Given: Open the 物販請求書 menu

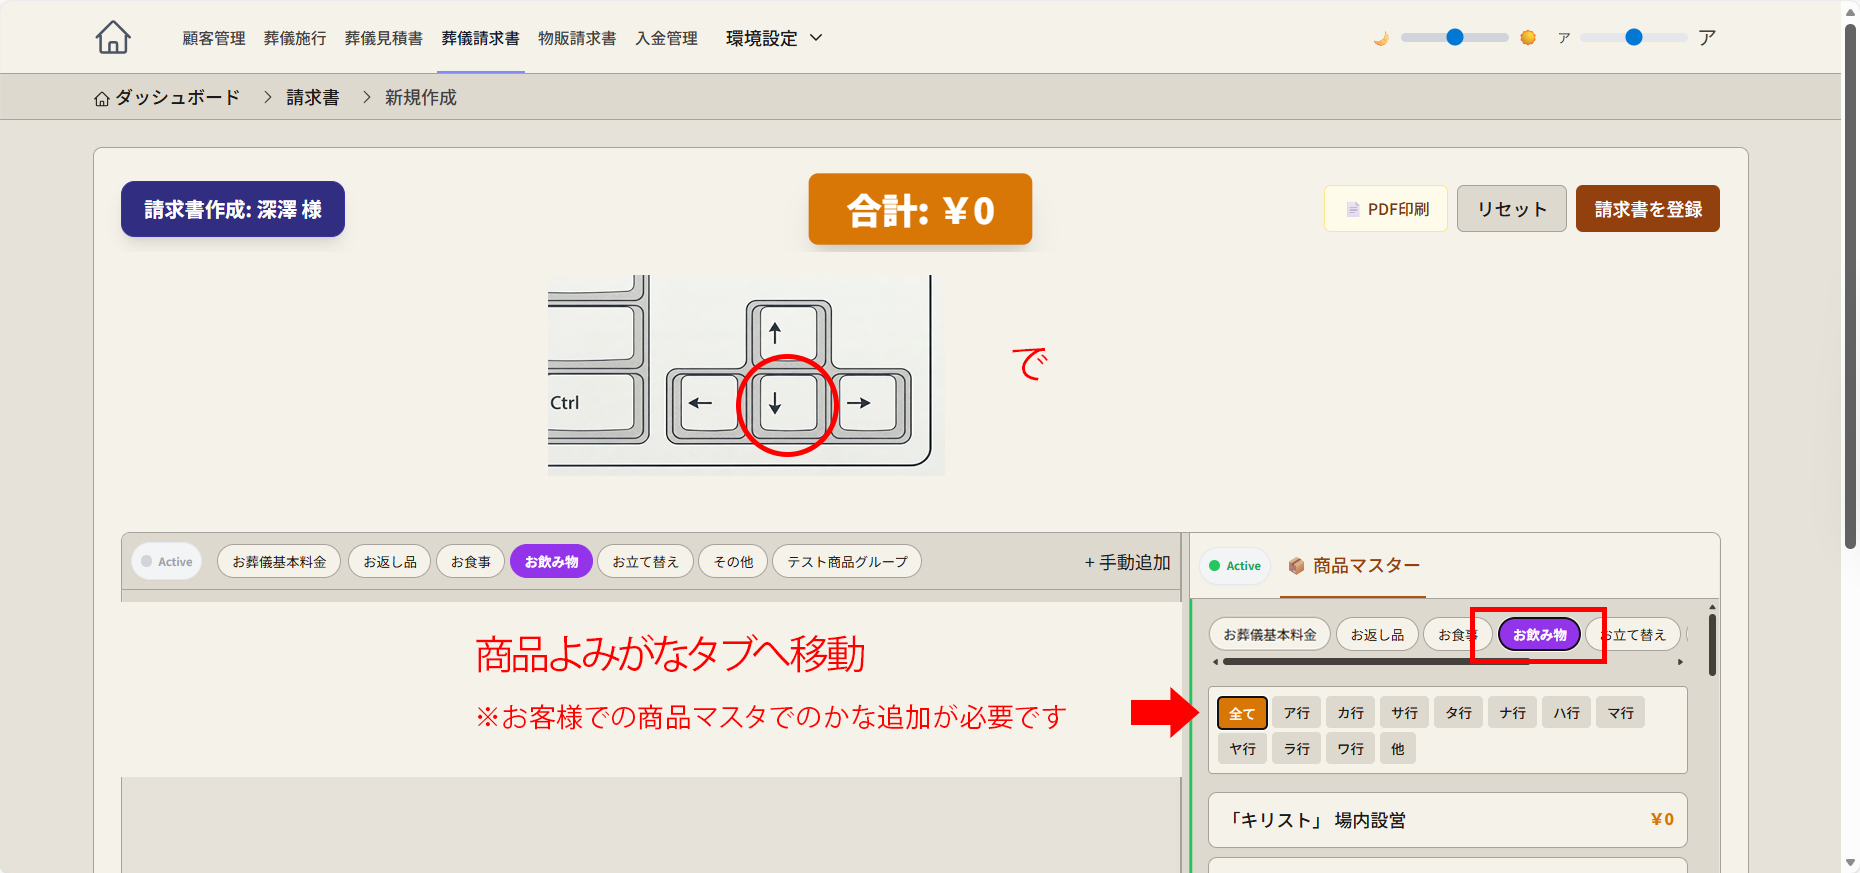Looking at the screenshot, I should [577, 38].
